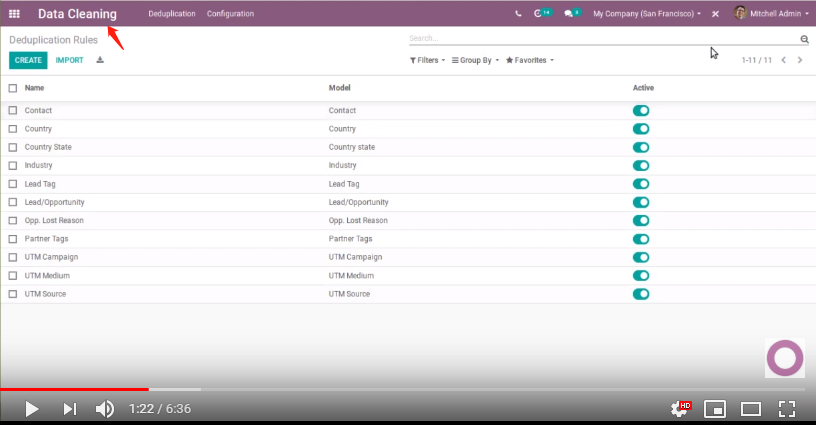
Task: Disable the Contact rule active toggle
Action: tap(641, 111)
